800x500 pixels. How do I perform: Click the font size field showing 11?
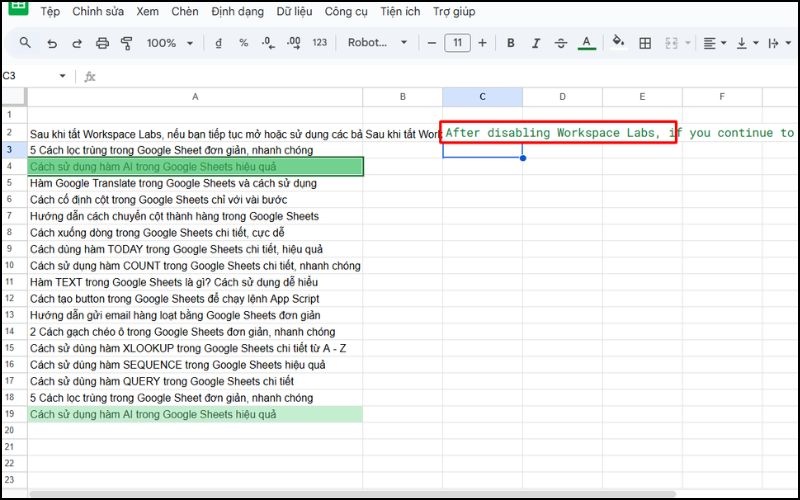click(x=457, y=43)
